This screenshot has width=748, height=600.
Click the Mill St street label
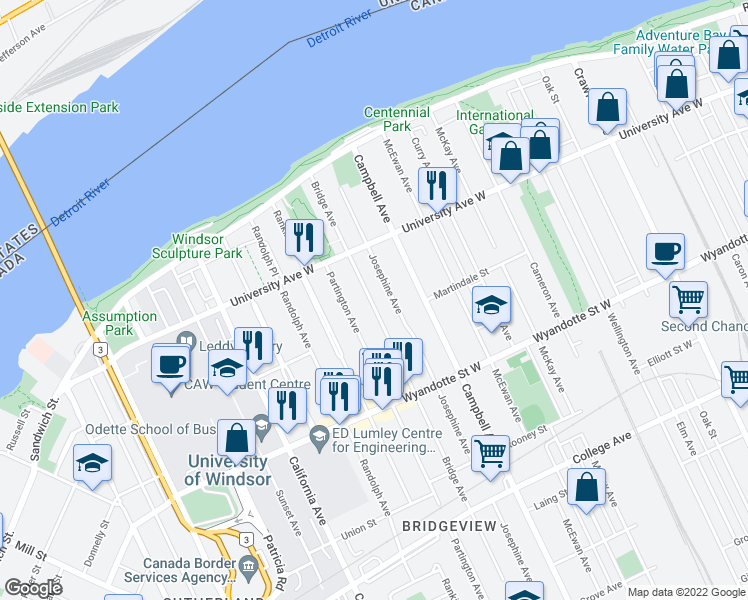coord(31,550)
